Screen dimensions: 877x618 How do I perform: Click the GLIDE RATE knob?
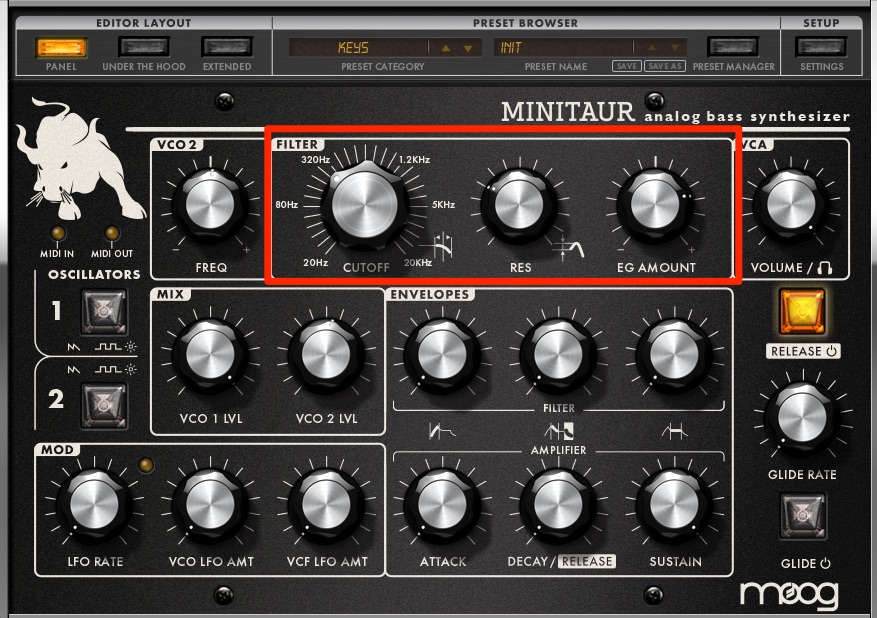pyautogui.click(x=802, y=417)
